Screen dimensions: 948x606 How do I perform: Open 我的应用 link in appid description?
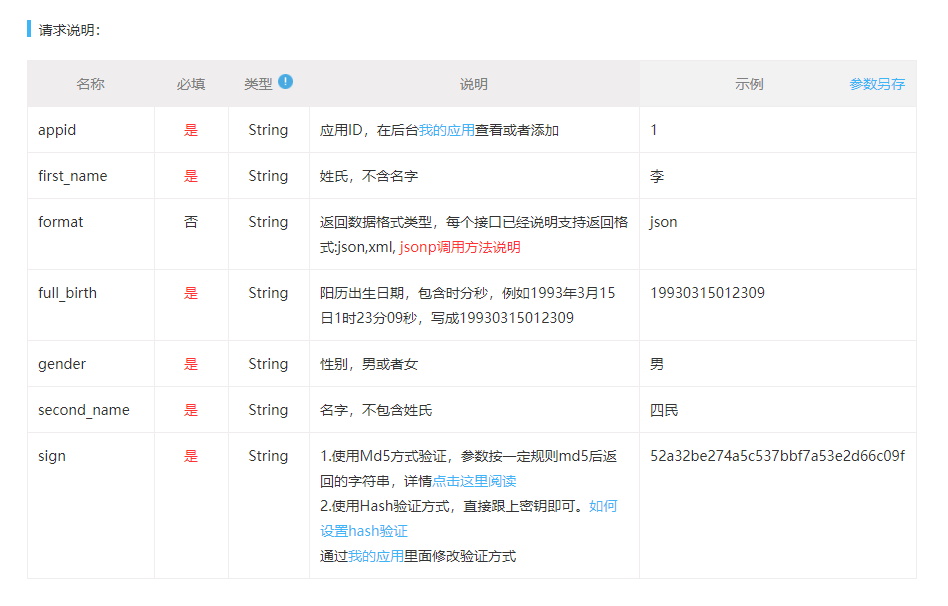point(447,130)
